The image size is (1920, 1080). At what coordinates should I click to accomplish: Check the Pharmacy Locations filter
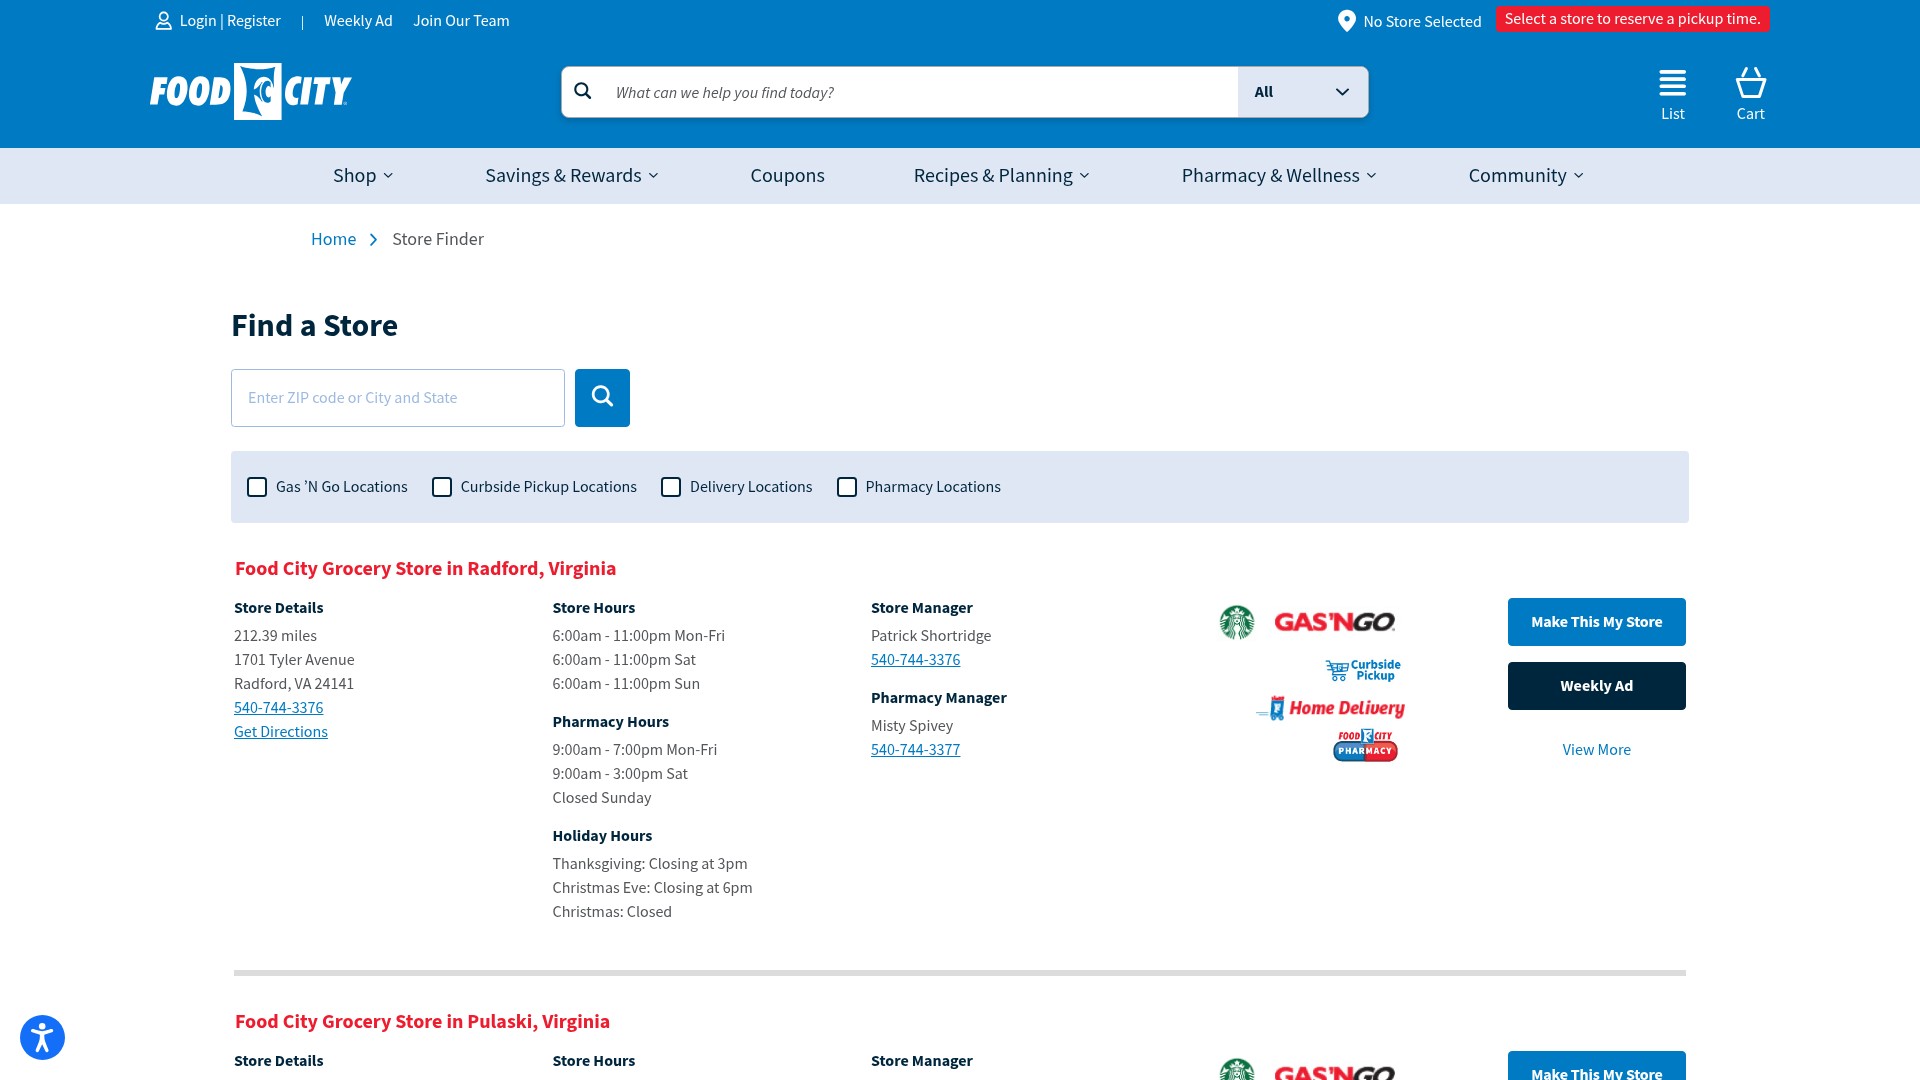[847, 487]
